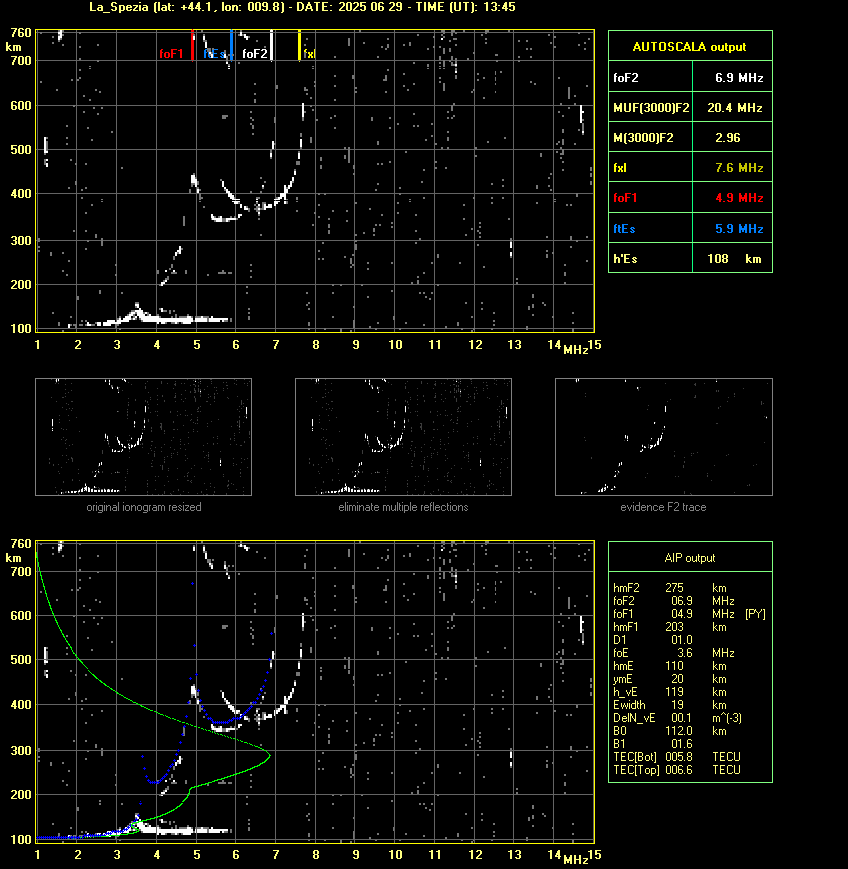The width and height of the screenshot is (848, 869).
Task: Click the TEC[Bot] 005.8 TECU row
Action: tap(677, 756)
